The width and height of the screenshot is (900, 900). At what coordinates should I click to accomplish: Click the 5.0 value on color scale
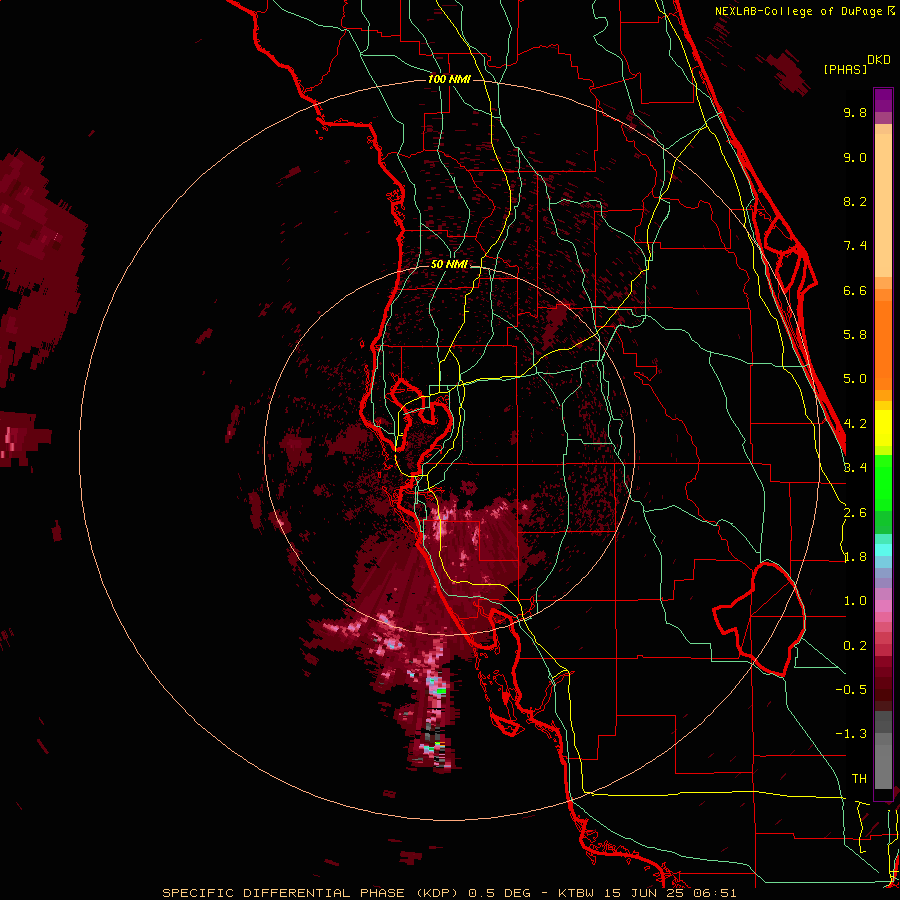click(855, 379)
